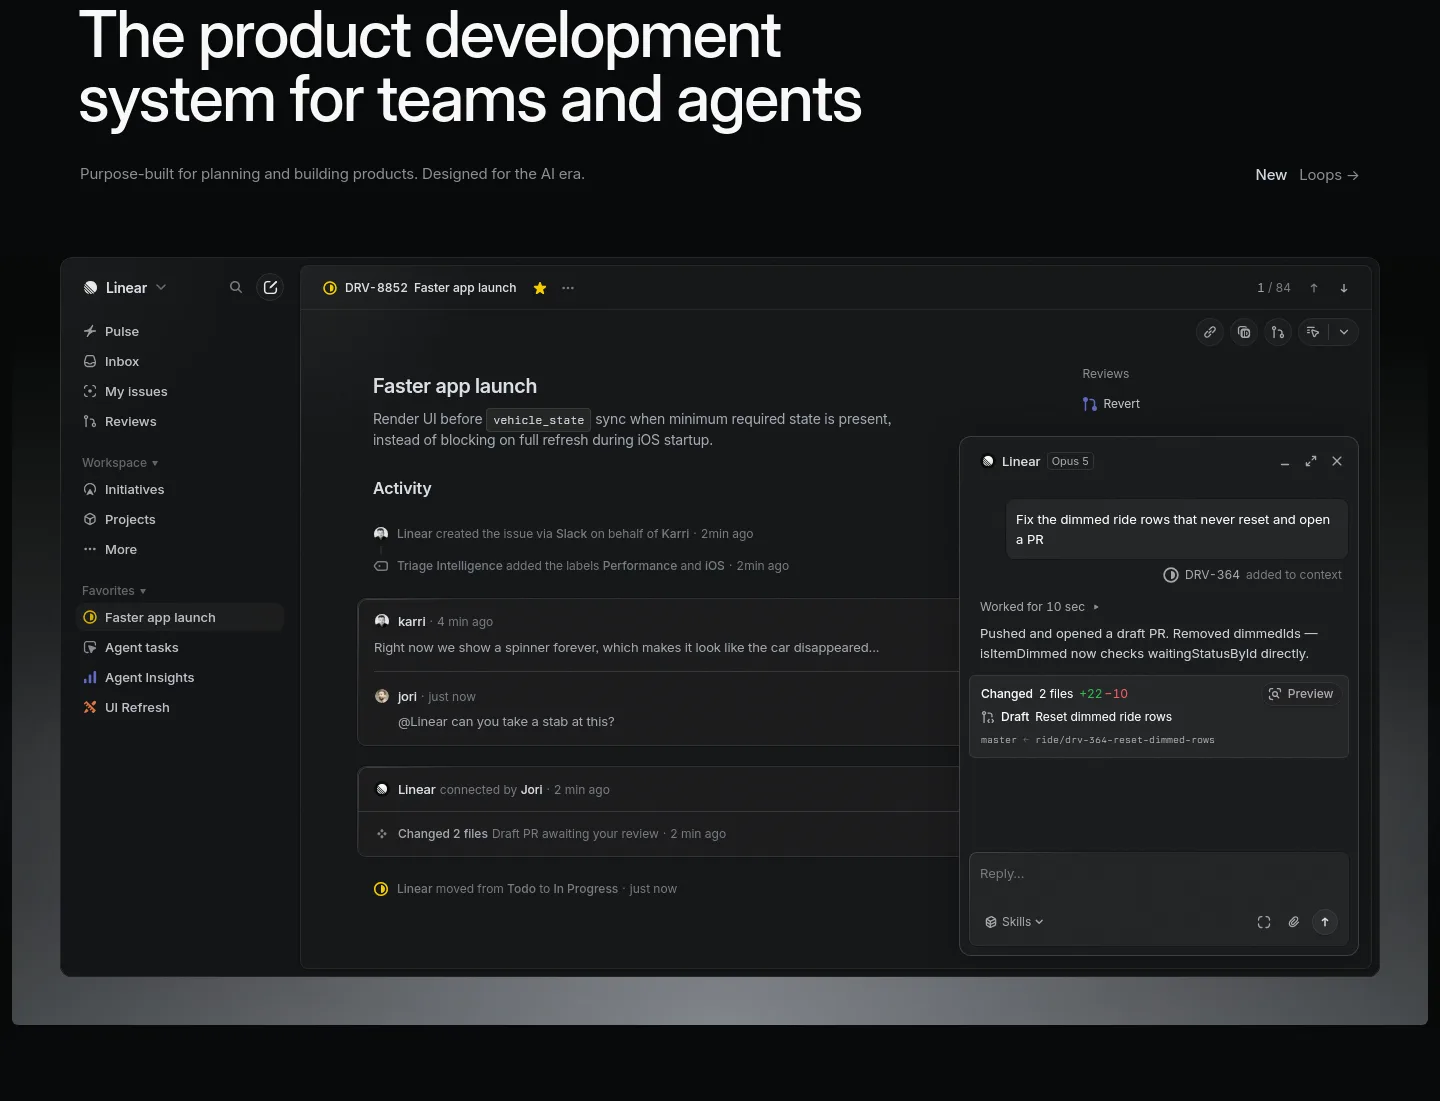Go to My issues in the sidebar
1440x1101 pixels.
click(180, 392)
